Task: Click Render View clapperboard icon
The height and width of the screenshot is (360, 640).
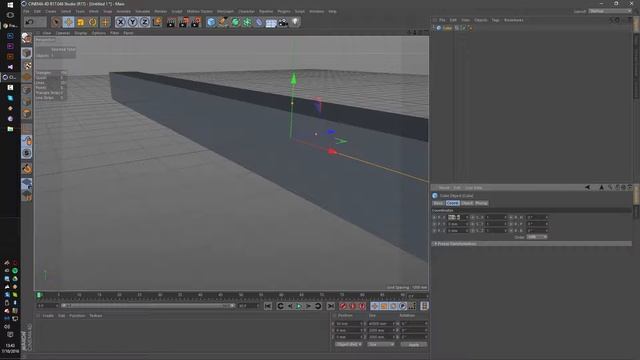Action: click(x=171, y=22)
